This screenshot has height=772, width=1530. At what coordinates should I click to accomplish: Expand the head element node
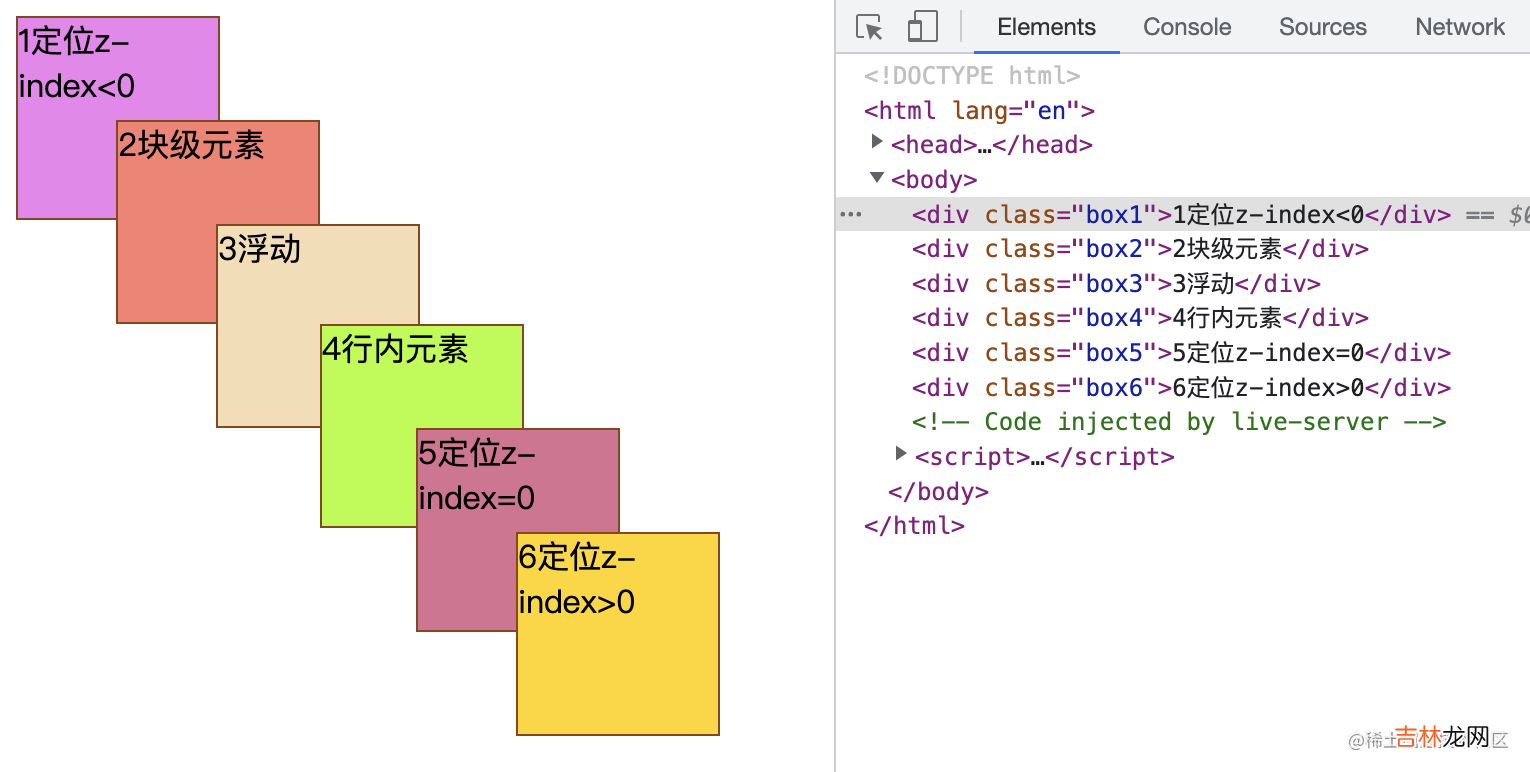(878, 143)
